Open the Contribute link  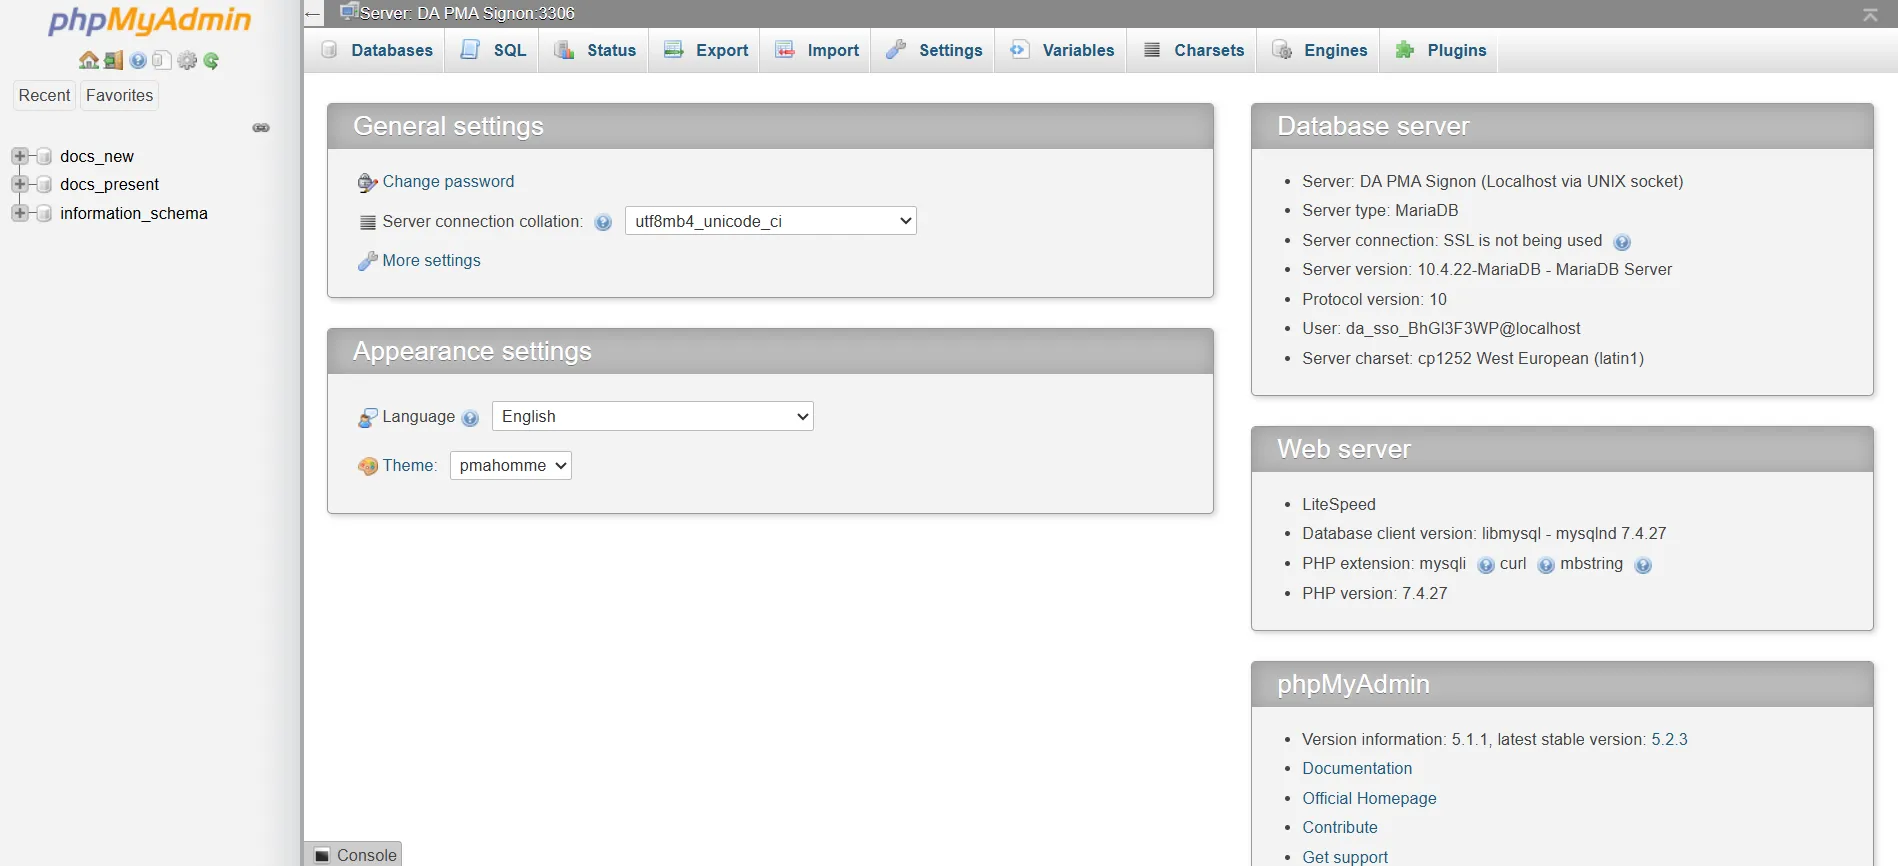tap(1340, 828)
